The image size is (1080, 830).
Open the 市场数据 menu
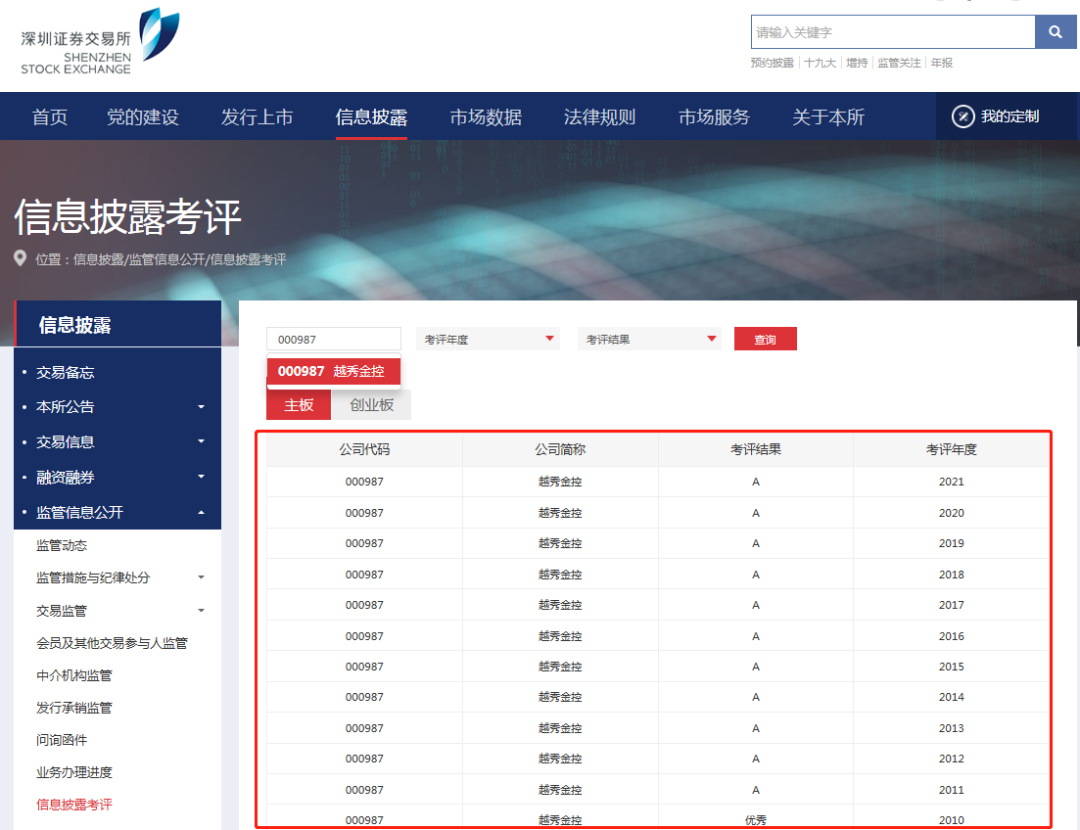pyautogui.click(x=485, y=116)
